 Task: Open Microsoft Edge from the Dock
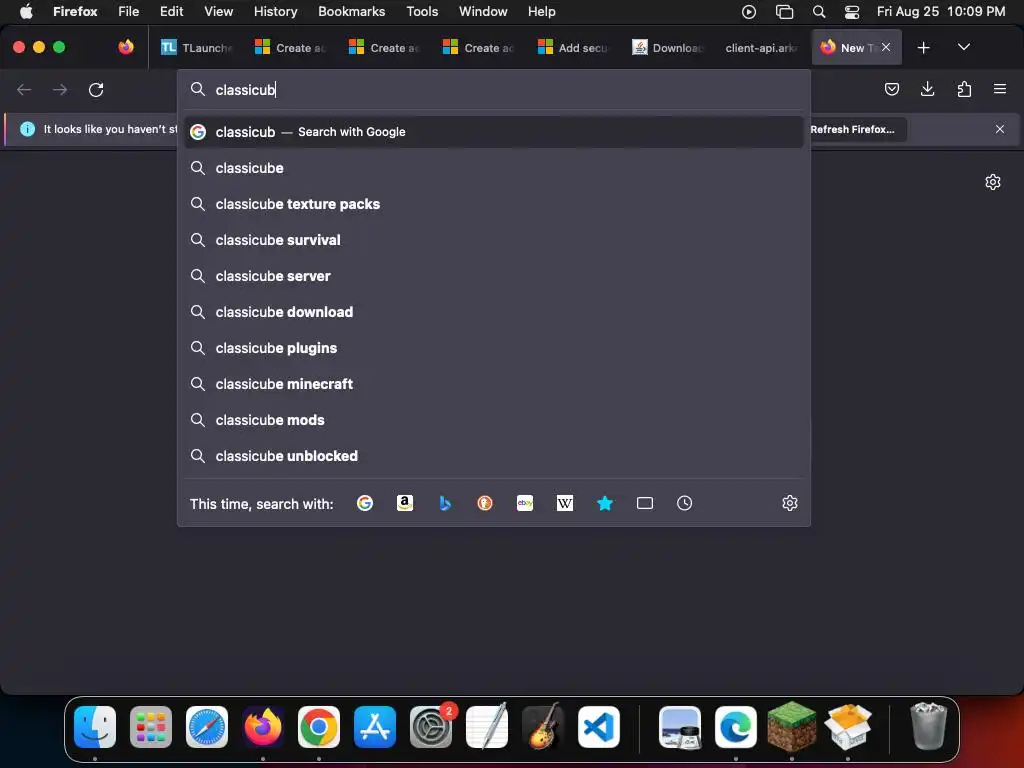point(736,727)
